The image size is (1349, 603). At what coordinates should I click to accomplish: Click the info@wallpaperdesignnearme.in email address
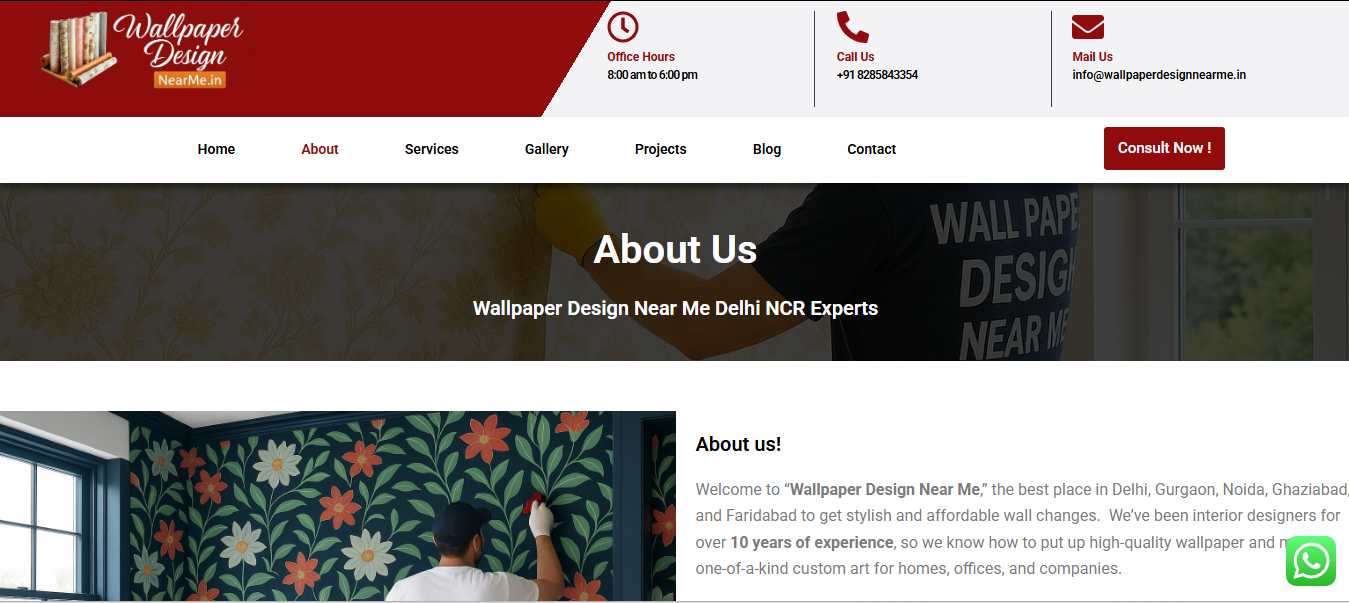click(1159, 75)
